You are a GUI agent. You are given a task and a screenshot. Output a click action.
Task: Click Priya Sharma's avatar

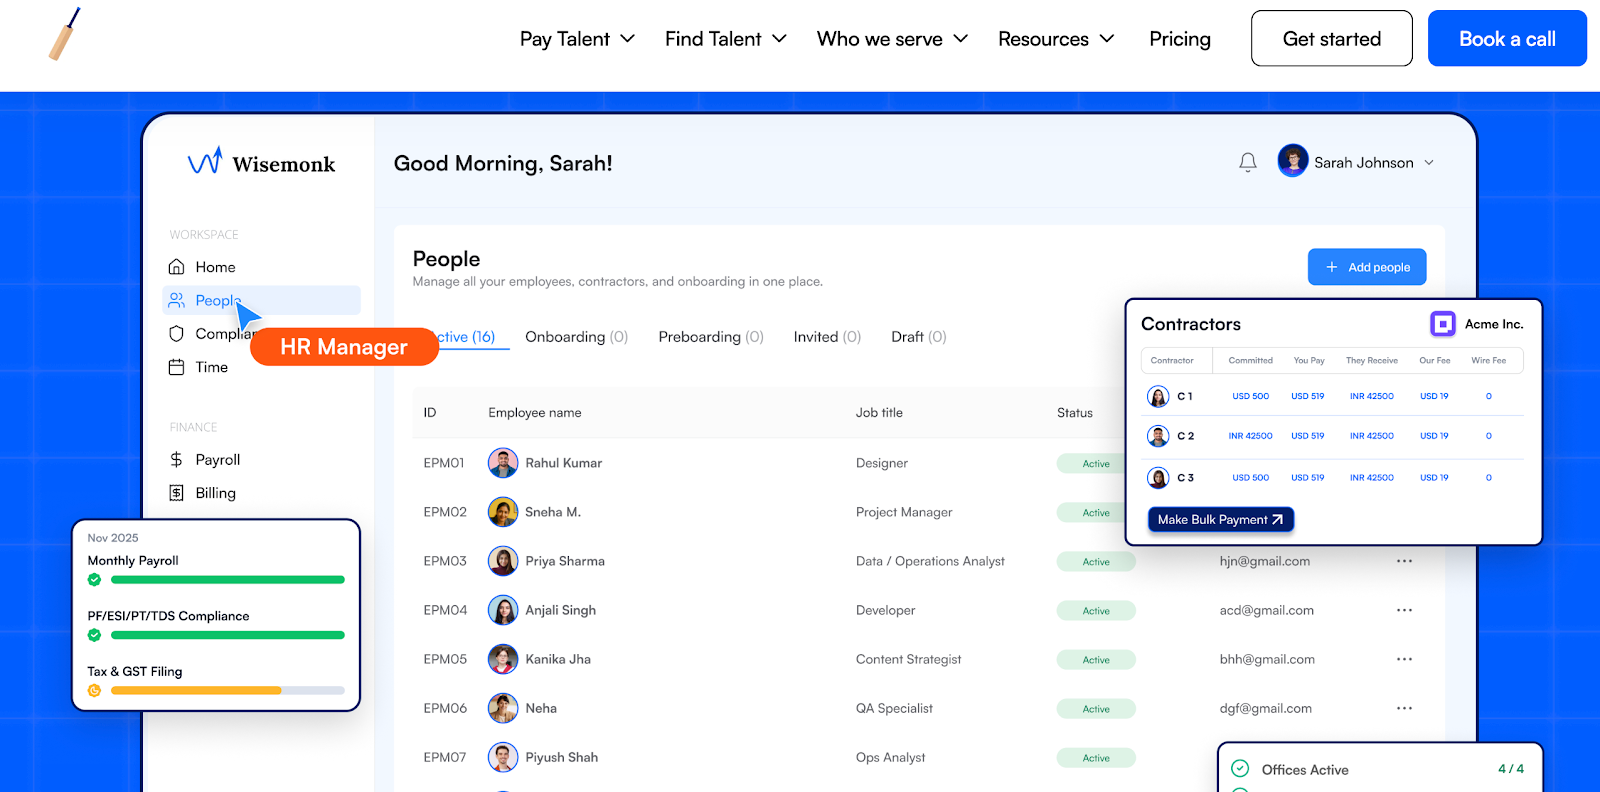(503, 561)
